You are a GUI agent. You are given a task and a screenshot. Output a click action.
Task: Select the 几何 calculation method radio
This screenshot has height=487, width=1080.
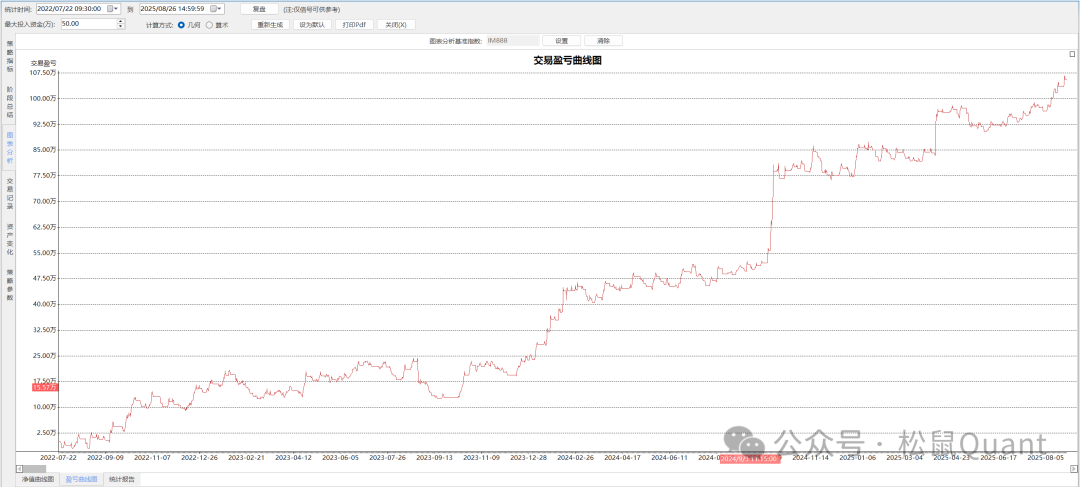coord(181,24)
